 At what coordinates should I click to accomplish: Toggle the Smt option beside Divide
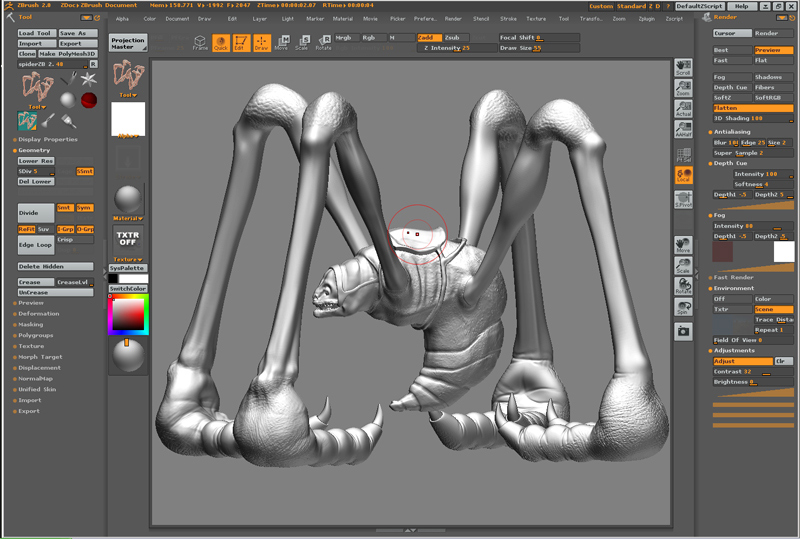click(x=65, y=208)
